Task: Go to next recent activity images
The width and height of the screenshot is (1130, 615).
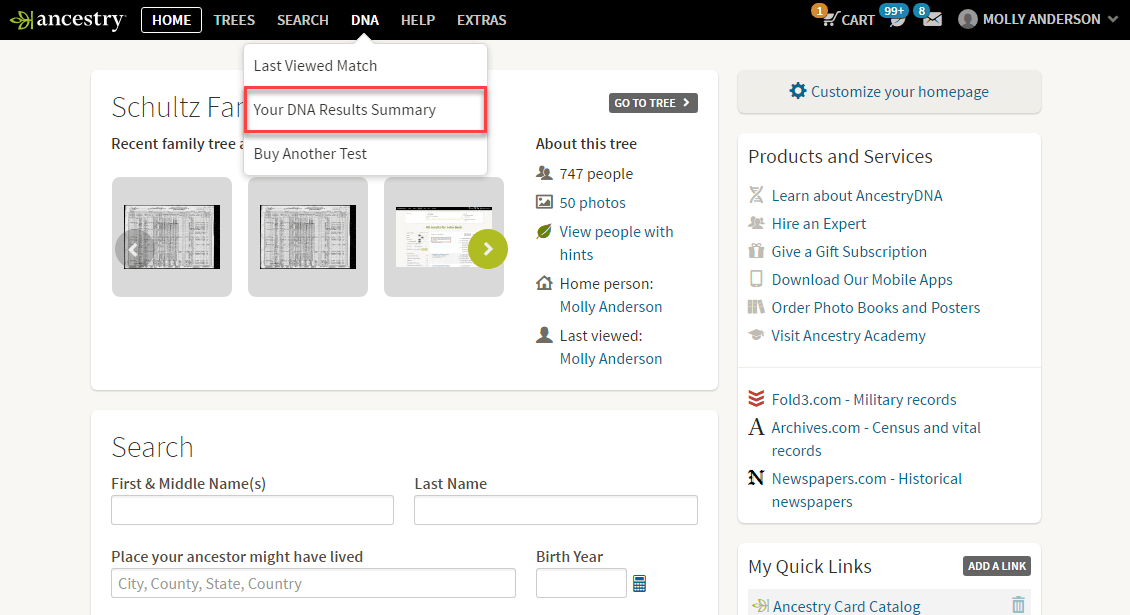Action: point(488,249)
